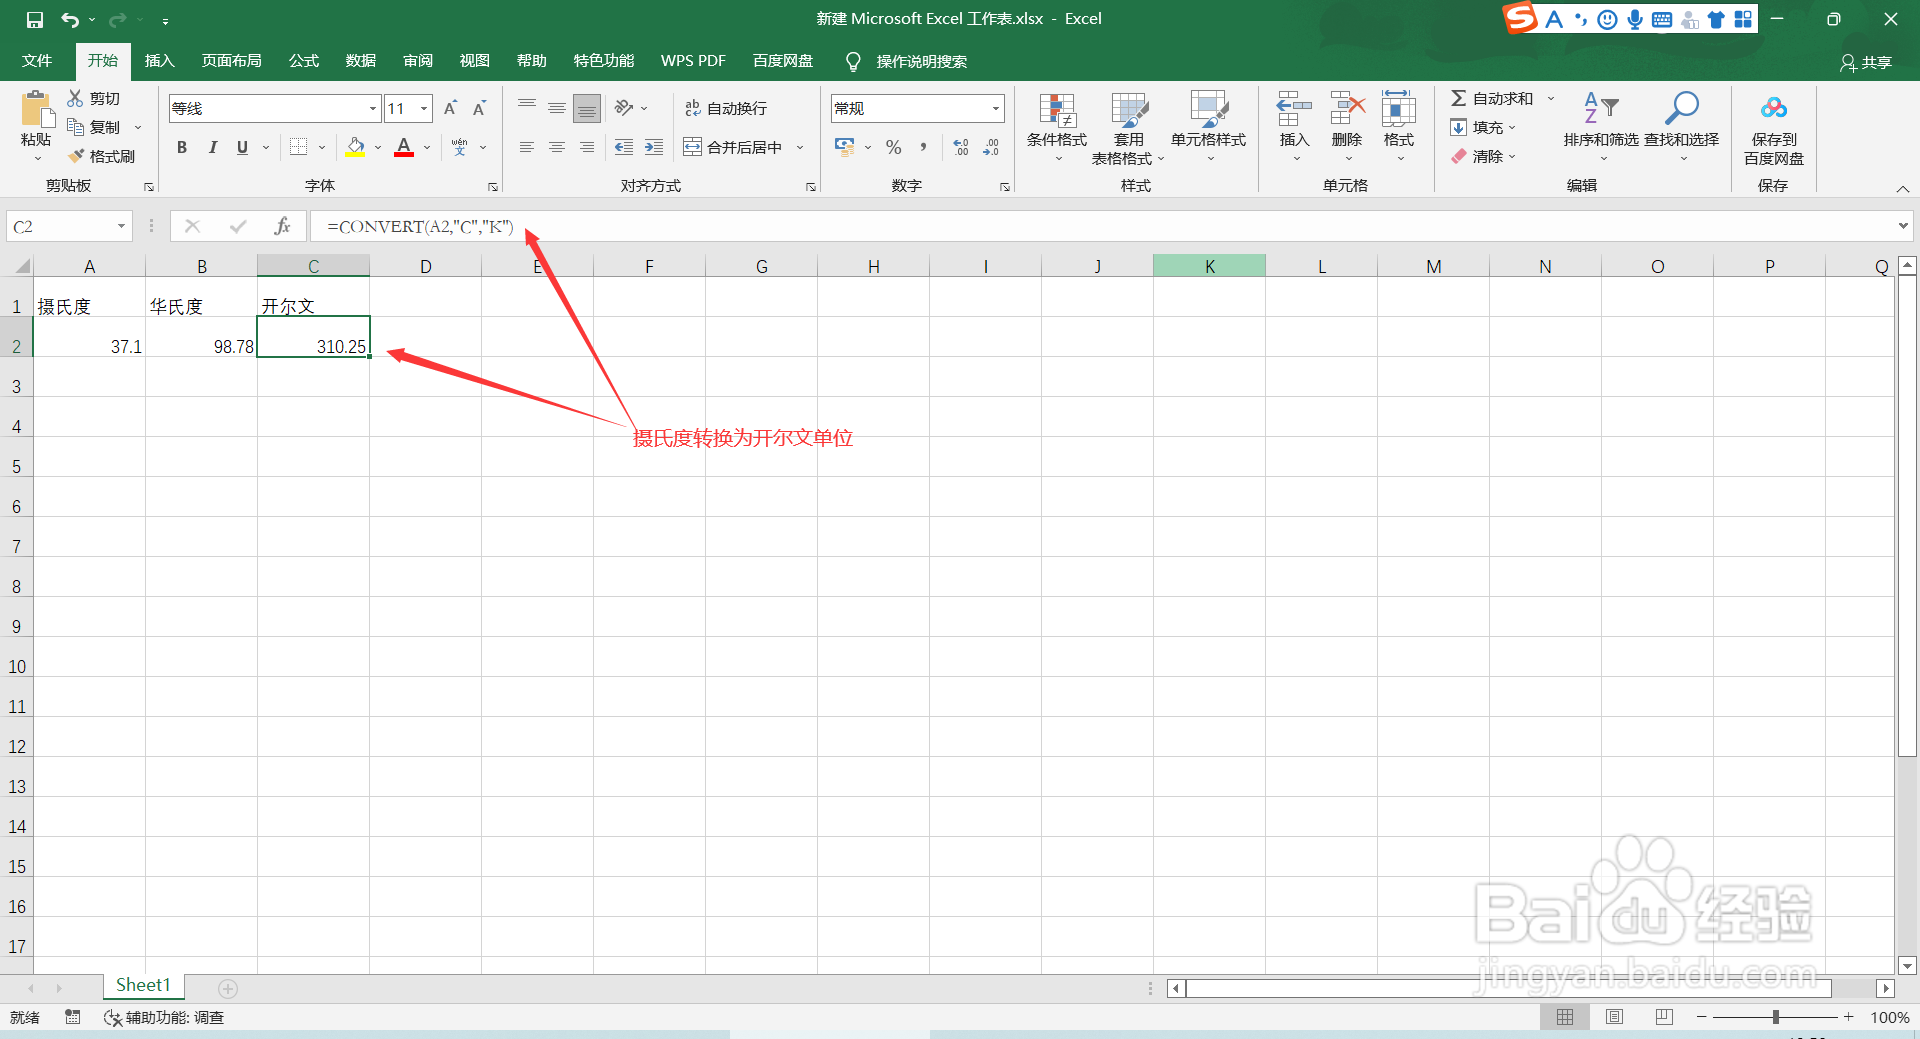The width and height of the screenshot is (1920, 1039).
Task: Save to Baidu Netdisk
Action: tap(1773, 128)
